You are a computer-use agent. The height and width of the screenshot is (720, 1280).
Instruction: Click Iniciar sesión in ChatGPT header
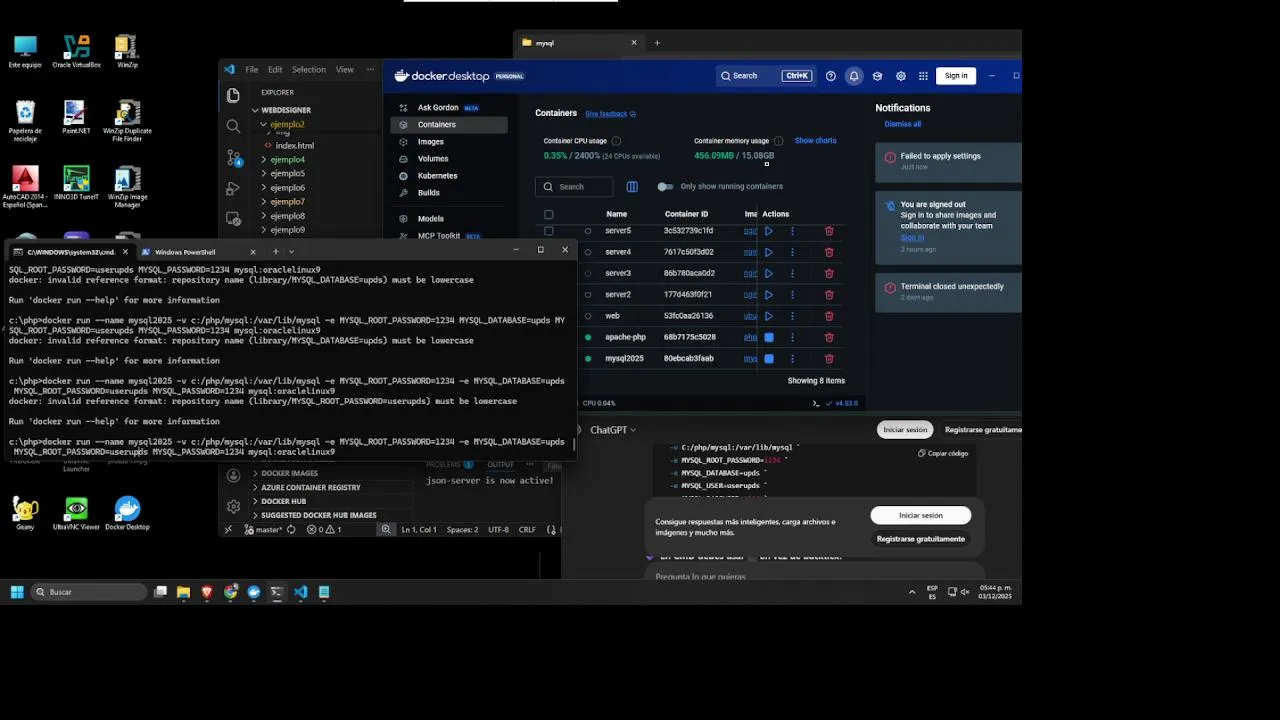pyautogui.click(x=904, y=430)
